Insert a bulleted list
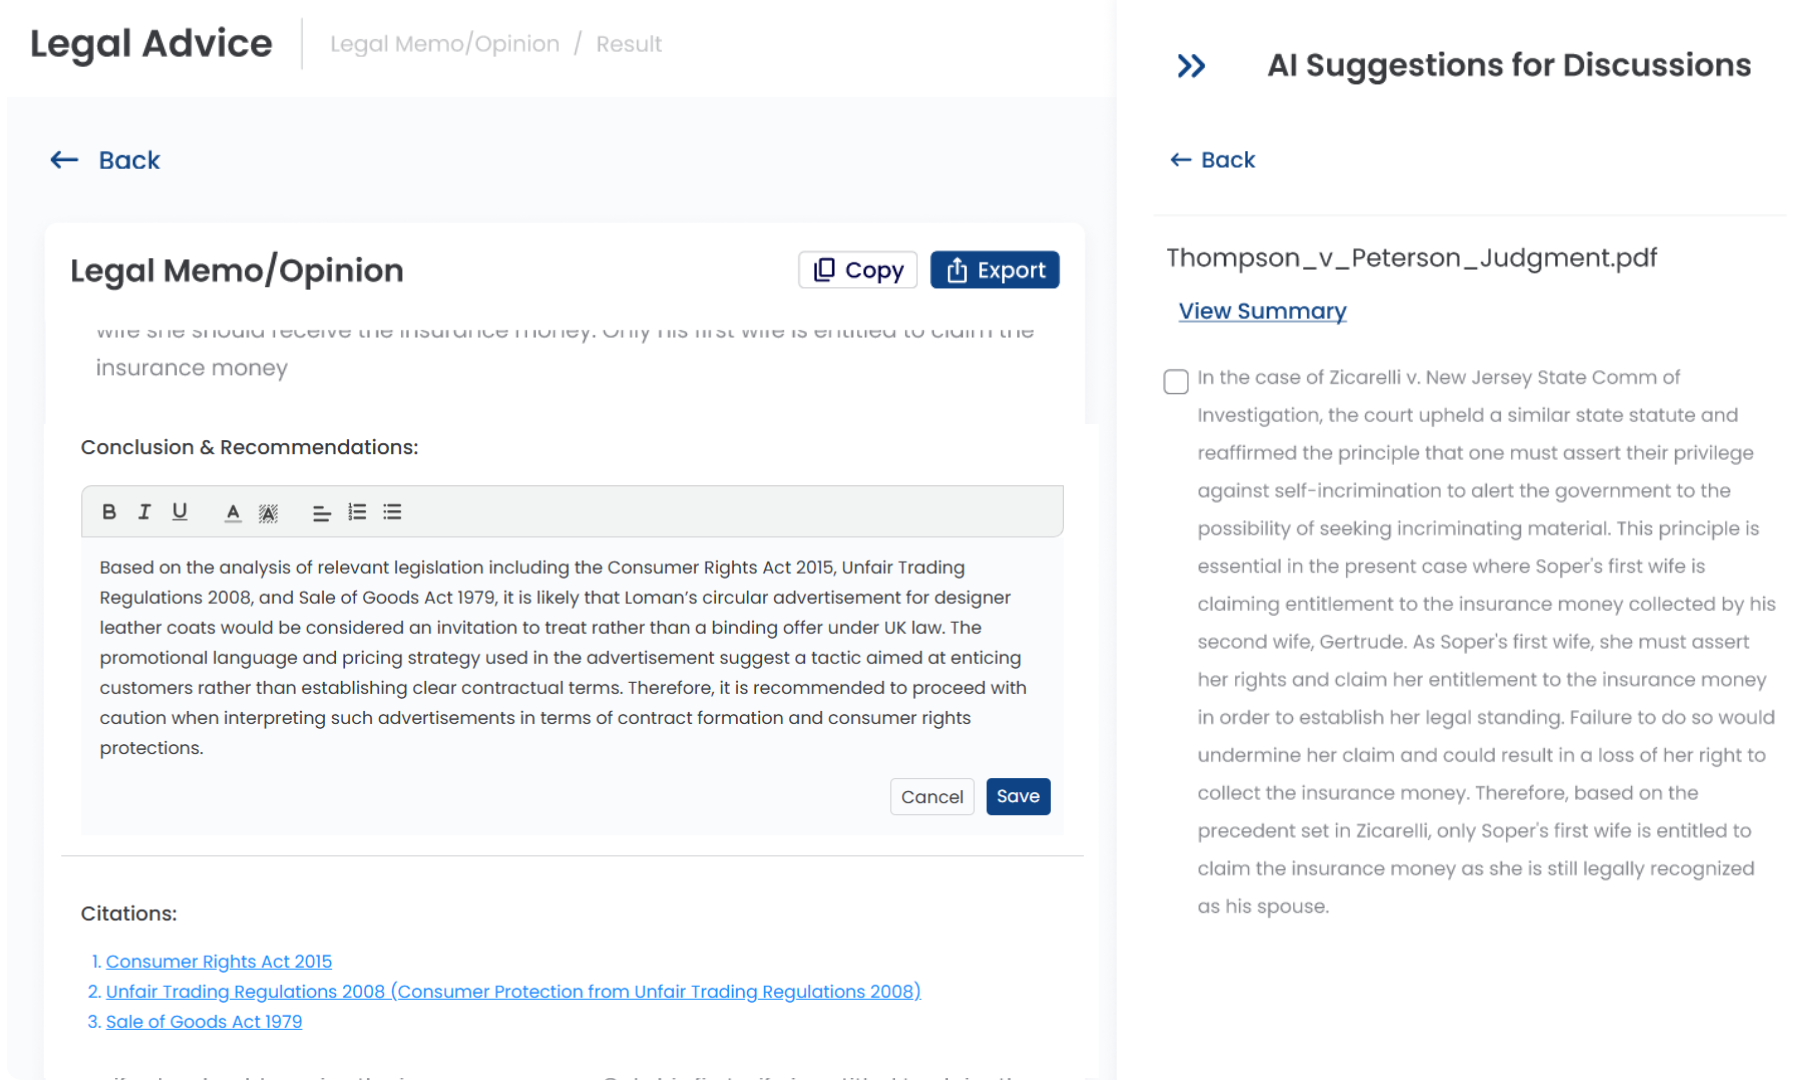 click(392, 512)
